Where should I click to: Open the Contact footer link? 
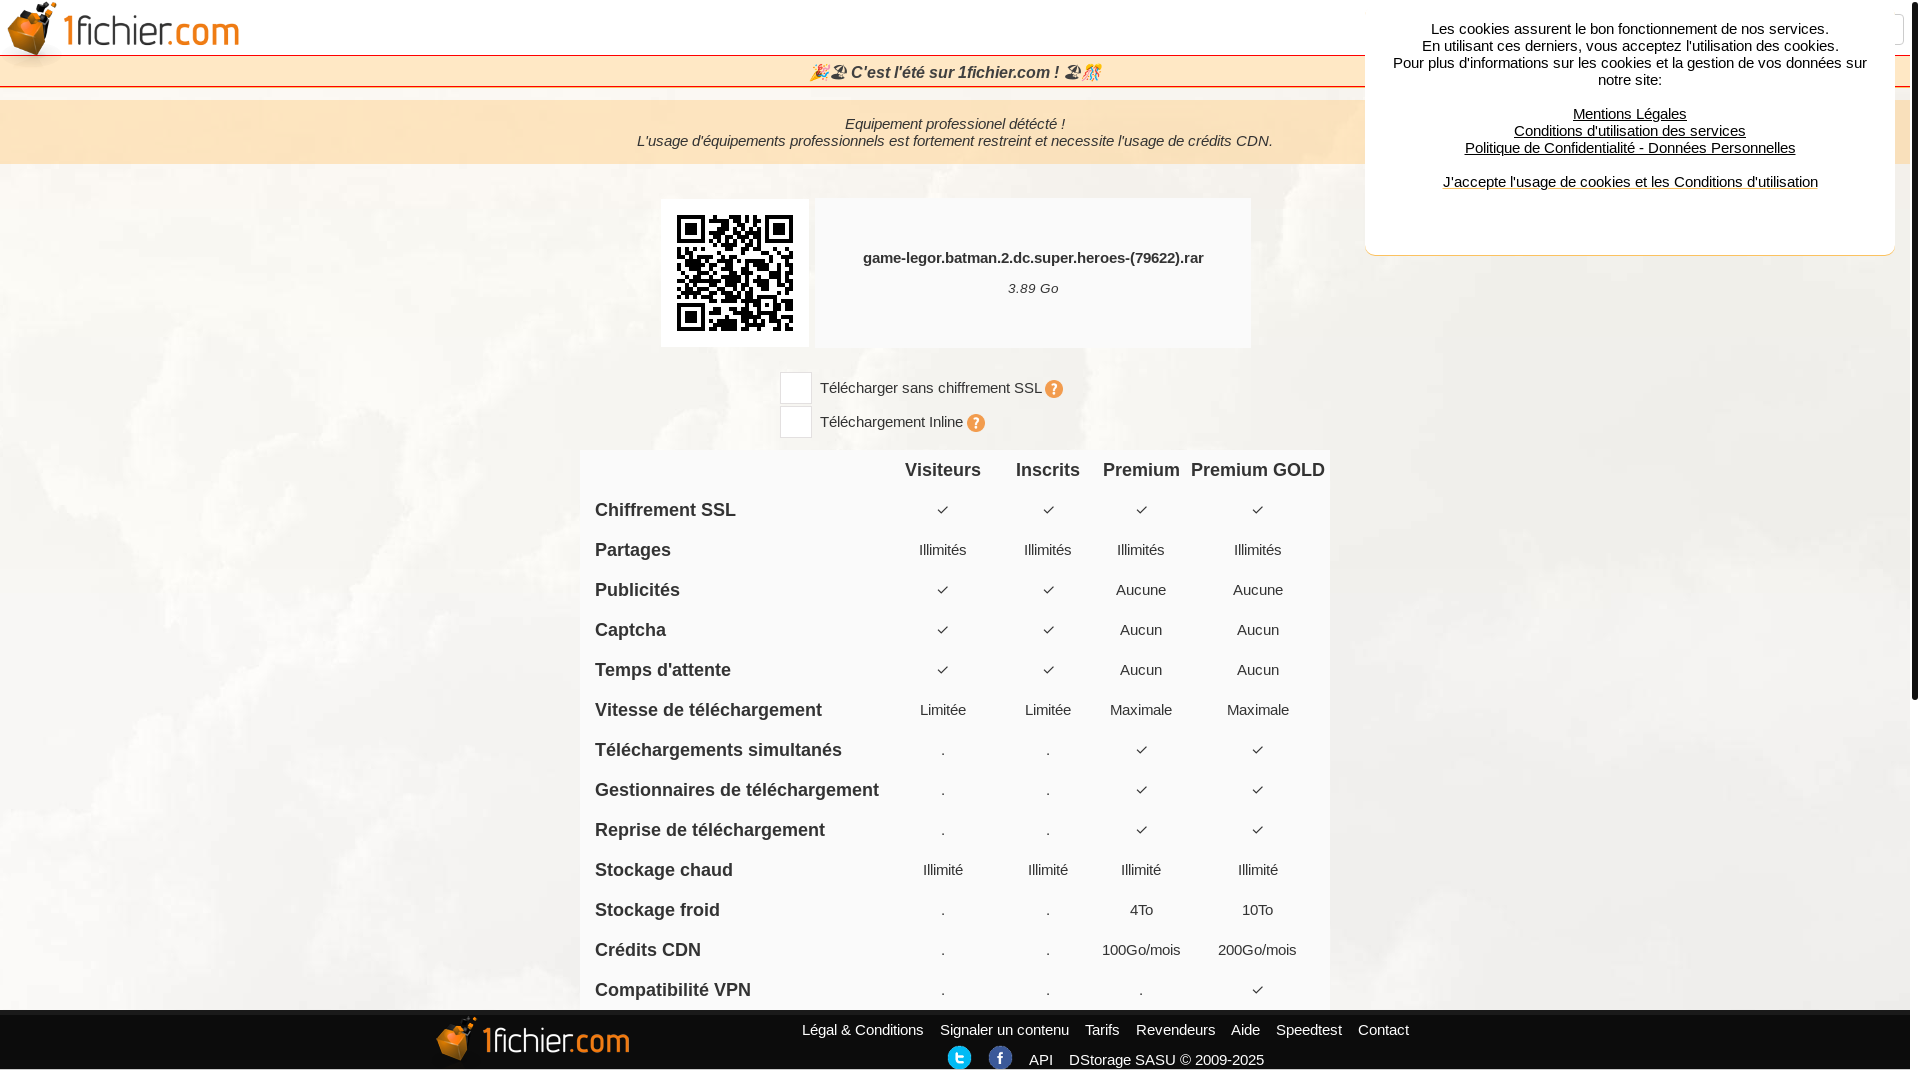click(x=1383, y=1030)
